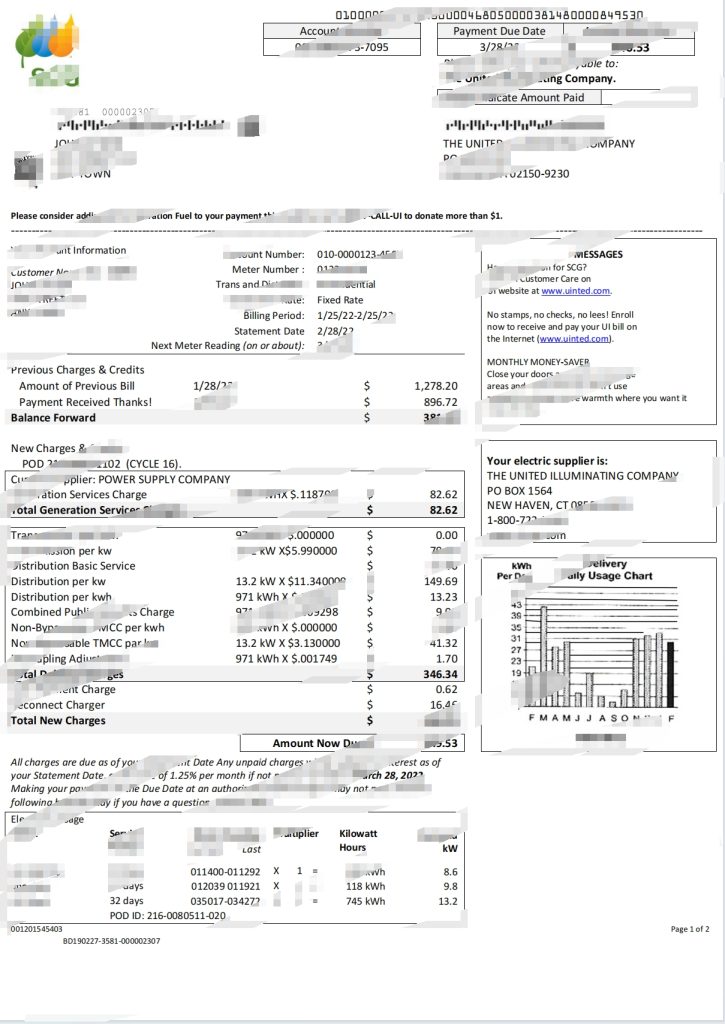The height and width of the screenshot is (1024, 725).
Task: Select the statement date '2/28/22'
Action: point(335,331)
